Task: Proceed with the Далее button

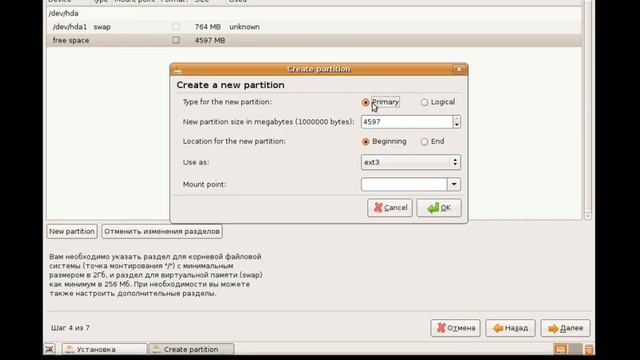Action: coord(565,328)
